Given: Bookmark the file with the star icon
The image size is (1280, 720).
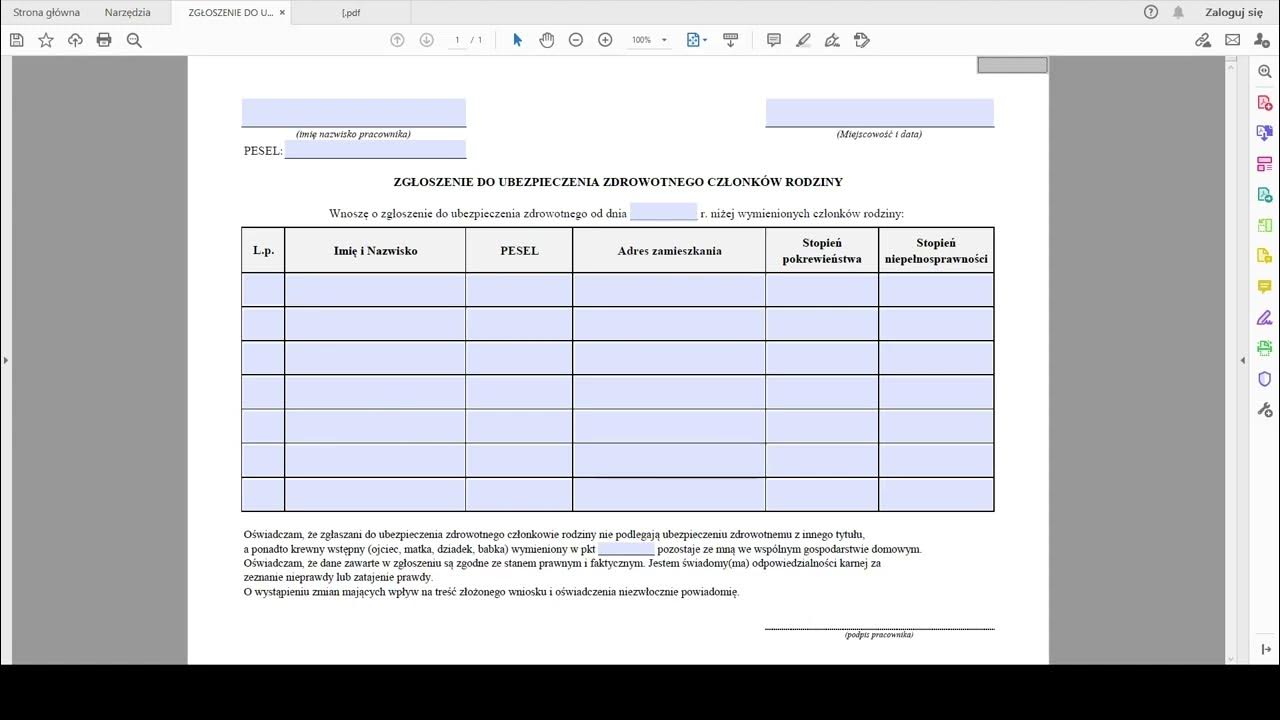Looking at the screenshot, I should coord(46,40).
